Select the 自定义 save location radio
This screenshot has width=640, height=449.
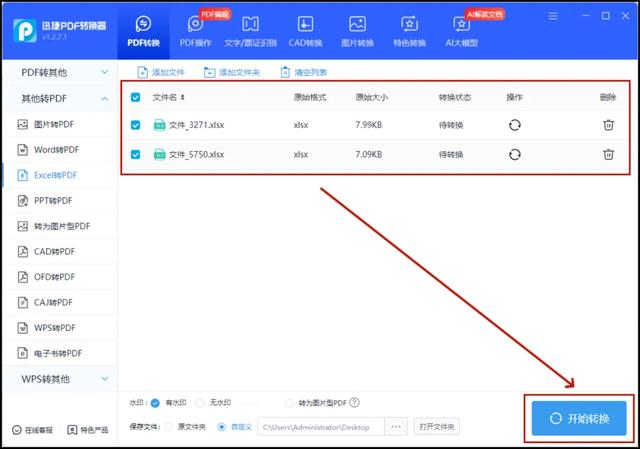pos(222,427)
